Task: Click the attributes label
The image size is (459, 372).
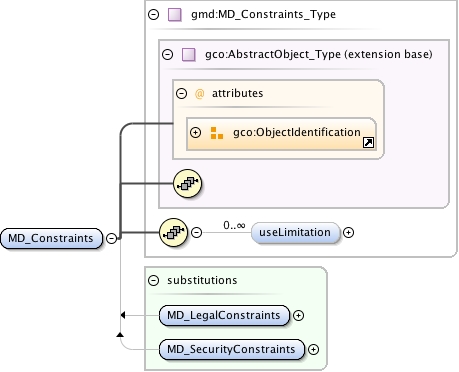Action: click(238, 93)
